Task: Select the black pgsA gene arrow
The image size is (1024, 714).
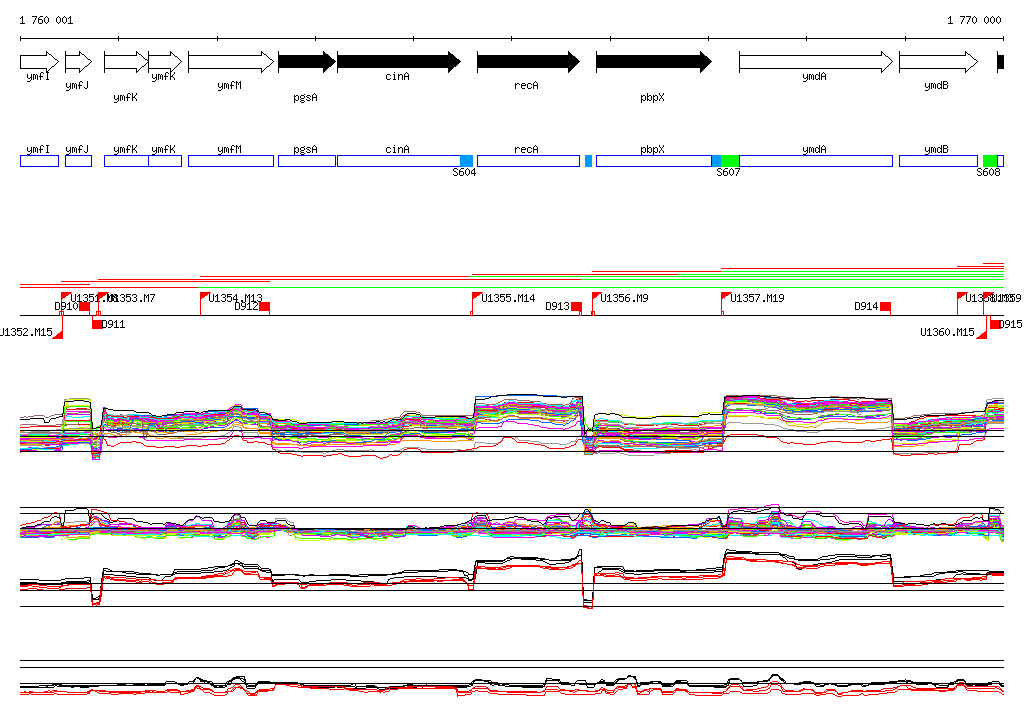Action: click(307, 62)
